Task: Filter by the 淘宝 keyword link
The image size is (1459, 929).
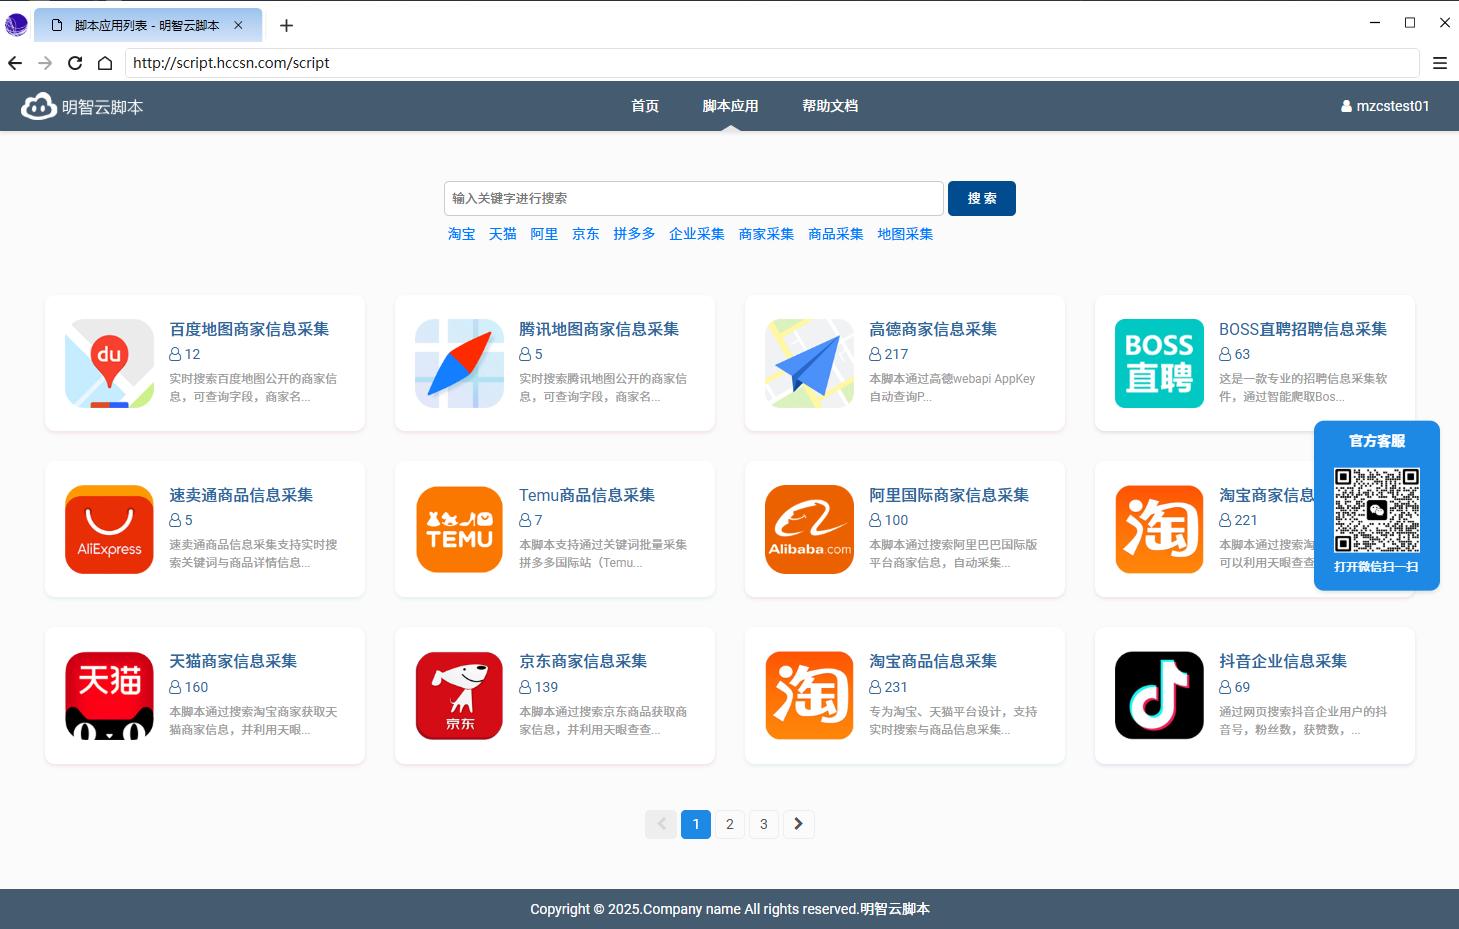Action: [462, 234]
